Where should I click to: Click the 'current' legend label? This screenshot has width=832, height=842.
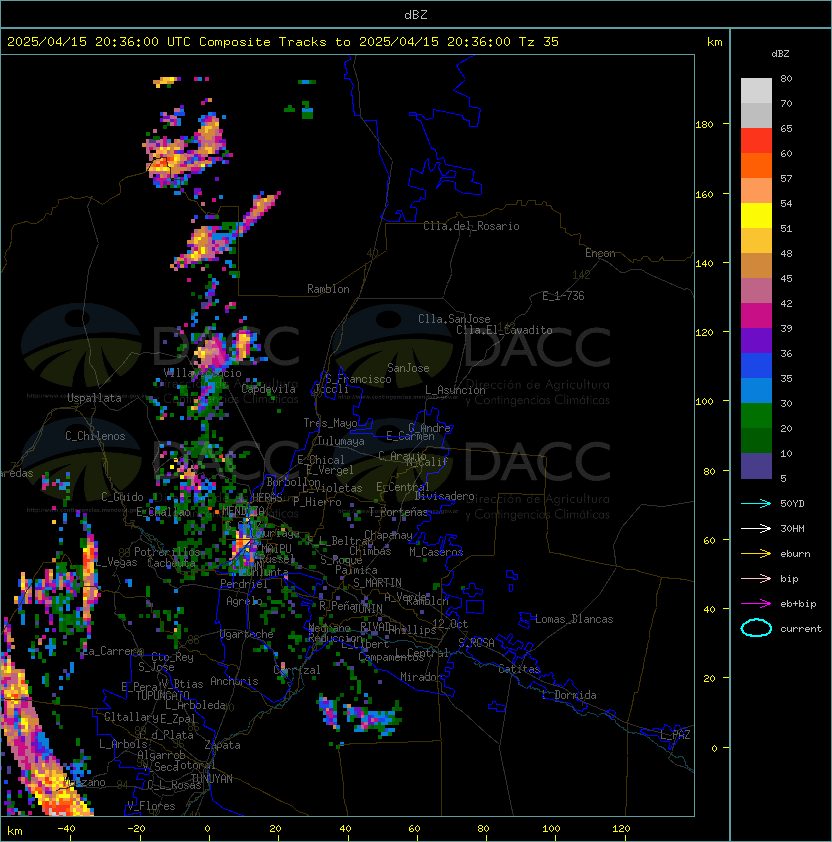click(x=801, y=629)
